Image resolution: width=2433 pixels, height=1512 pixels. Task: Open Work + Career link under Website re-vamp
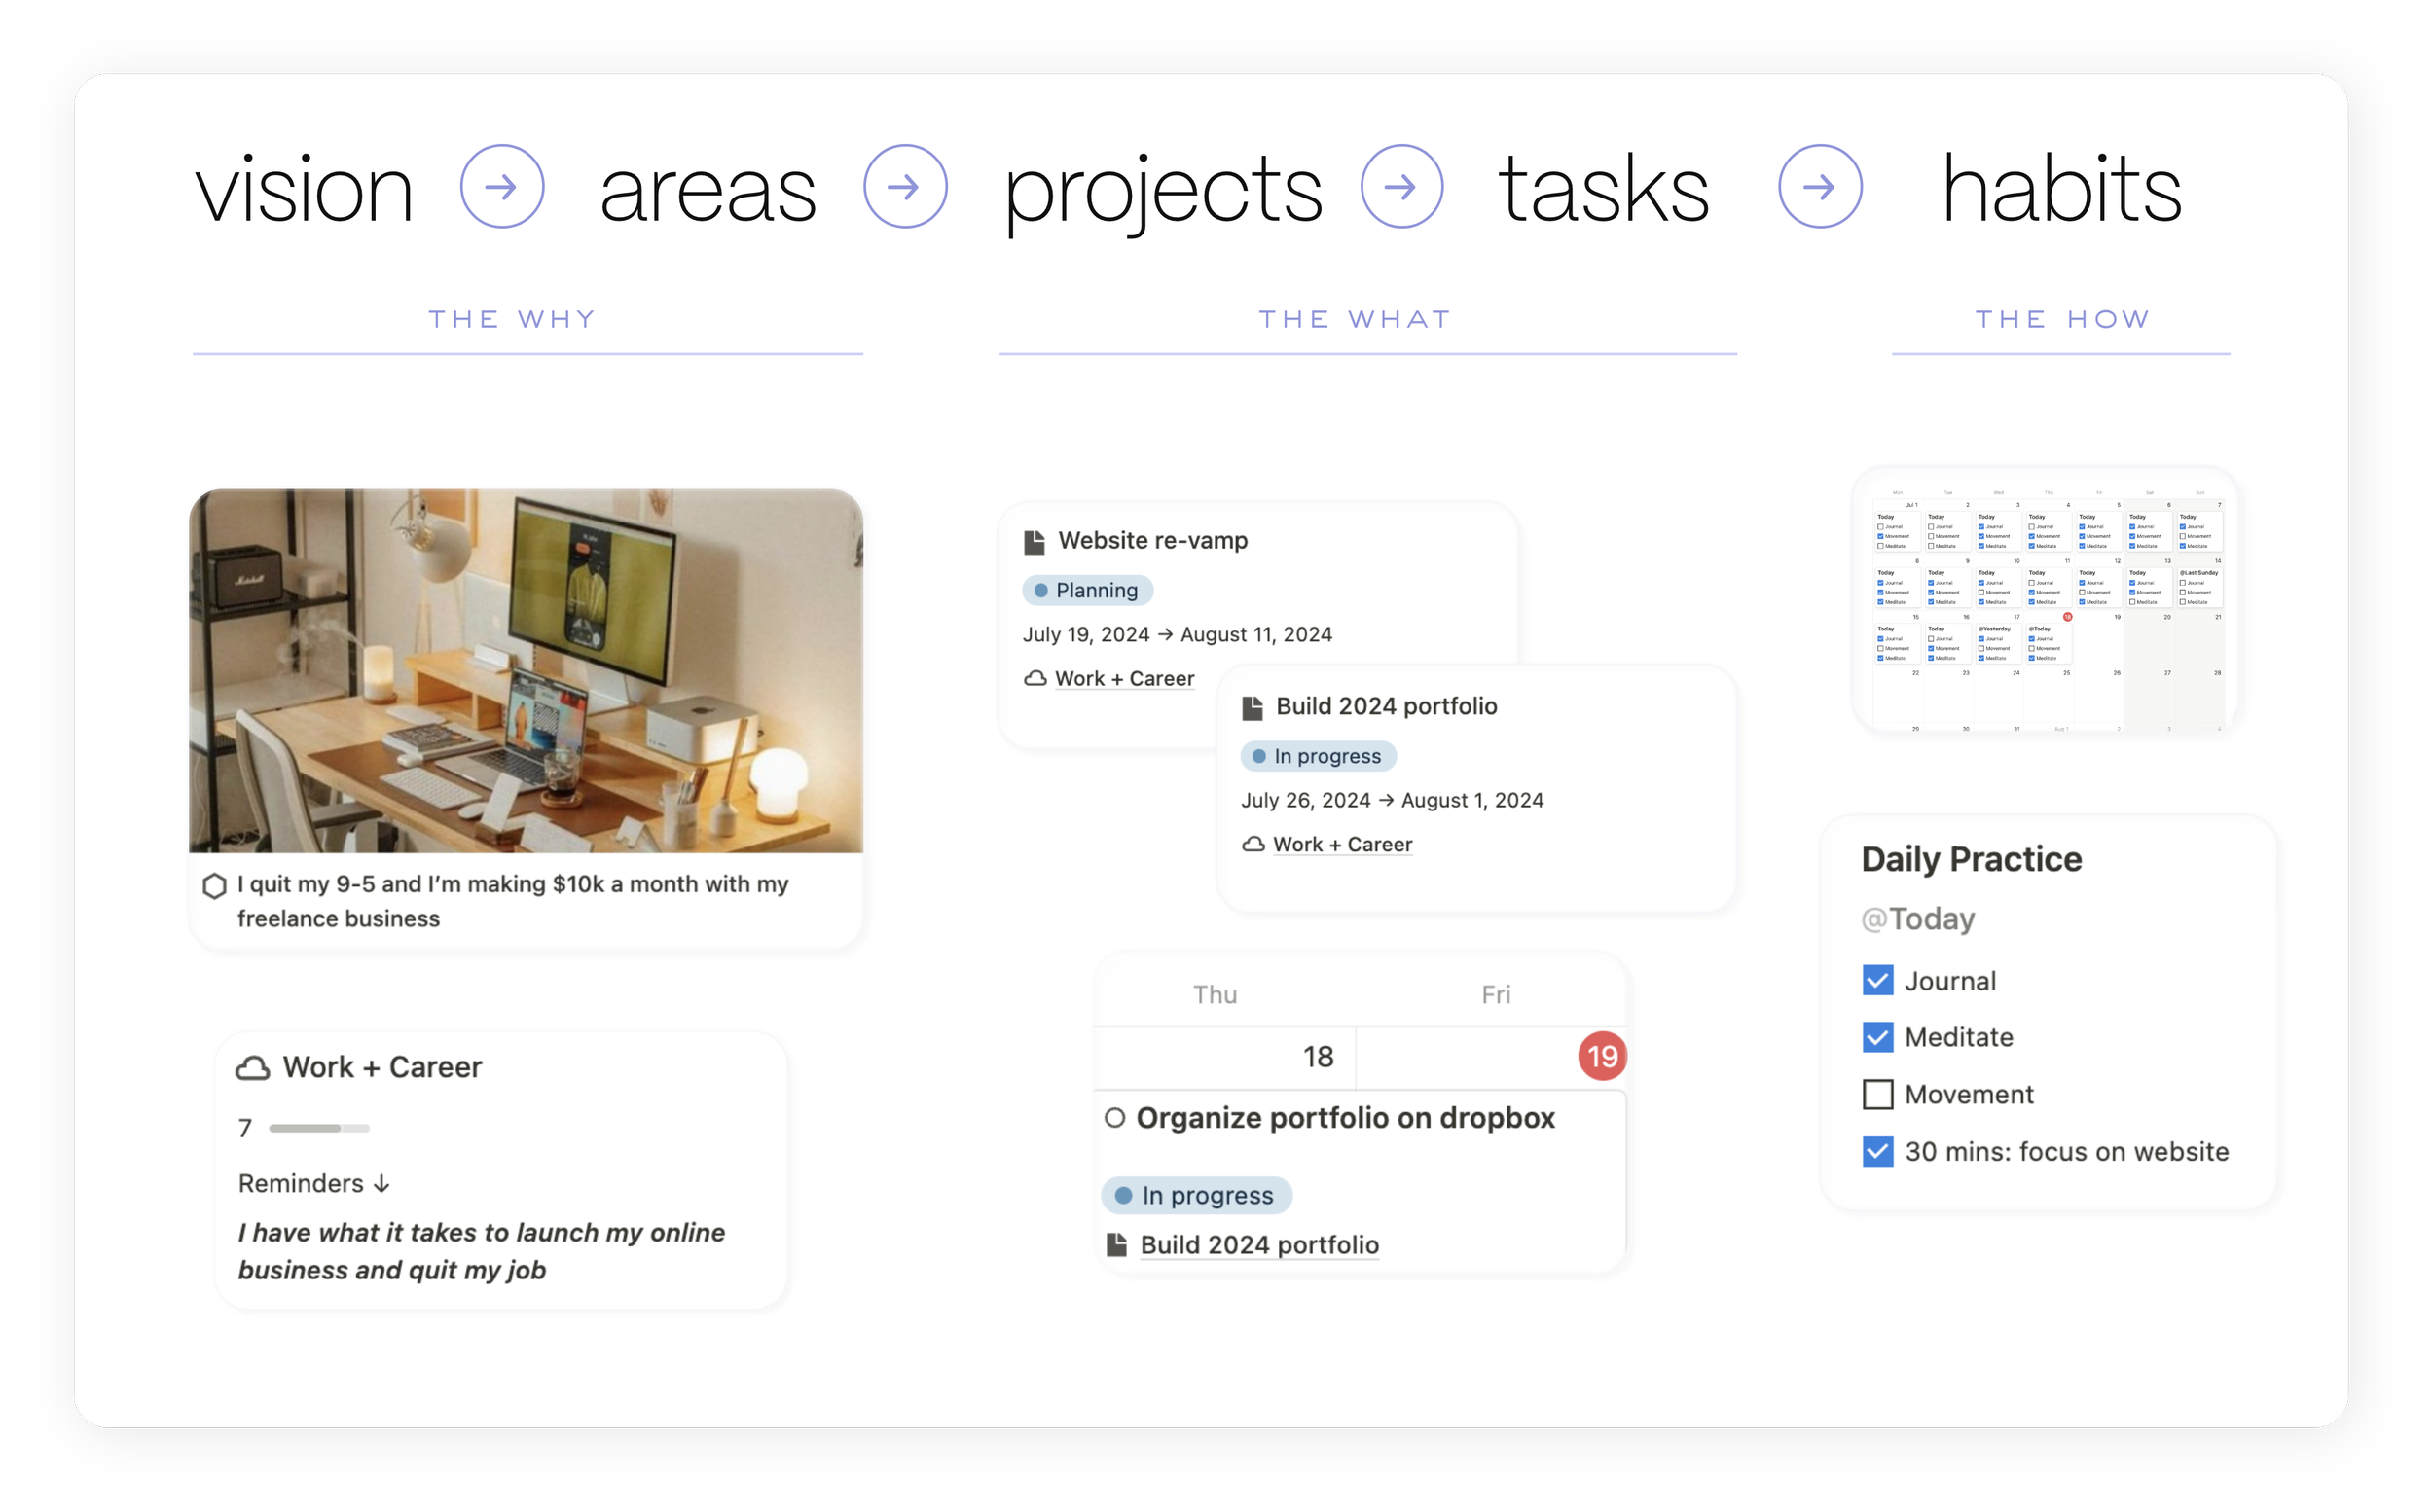[1124, 679]
